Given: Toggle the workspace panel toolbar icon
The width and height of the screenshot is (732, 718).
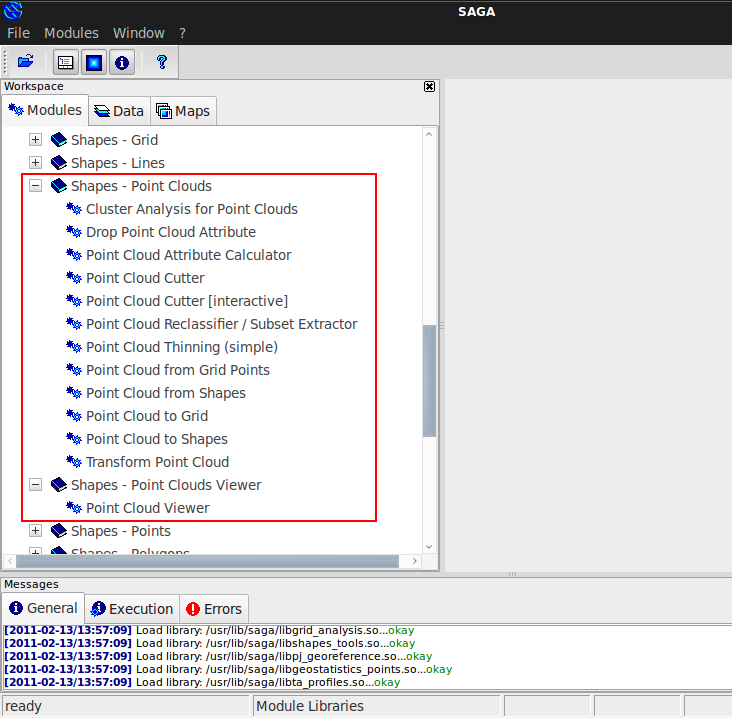Looking at the screenshot, I should click(x=66, y=62).
